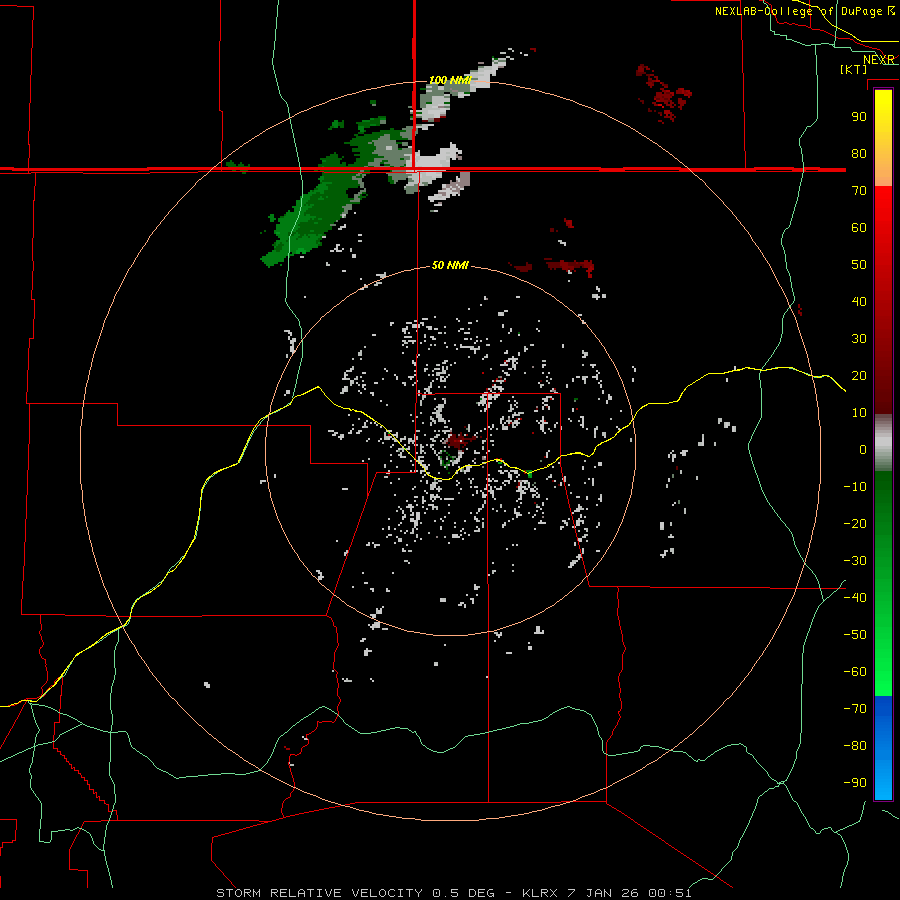
Task: Click the 70 value on the velocity scale
Action: 859,191
